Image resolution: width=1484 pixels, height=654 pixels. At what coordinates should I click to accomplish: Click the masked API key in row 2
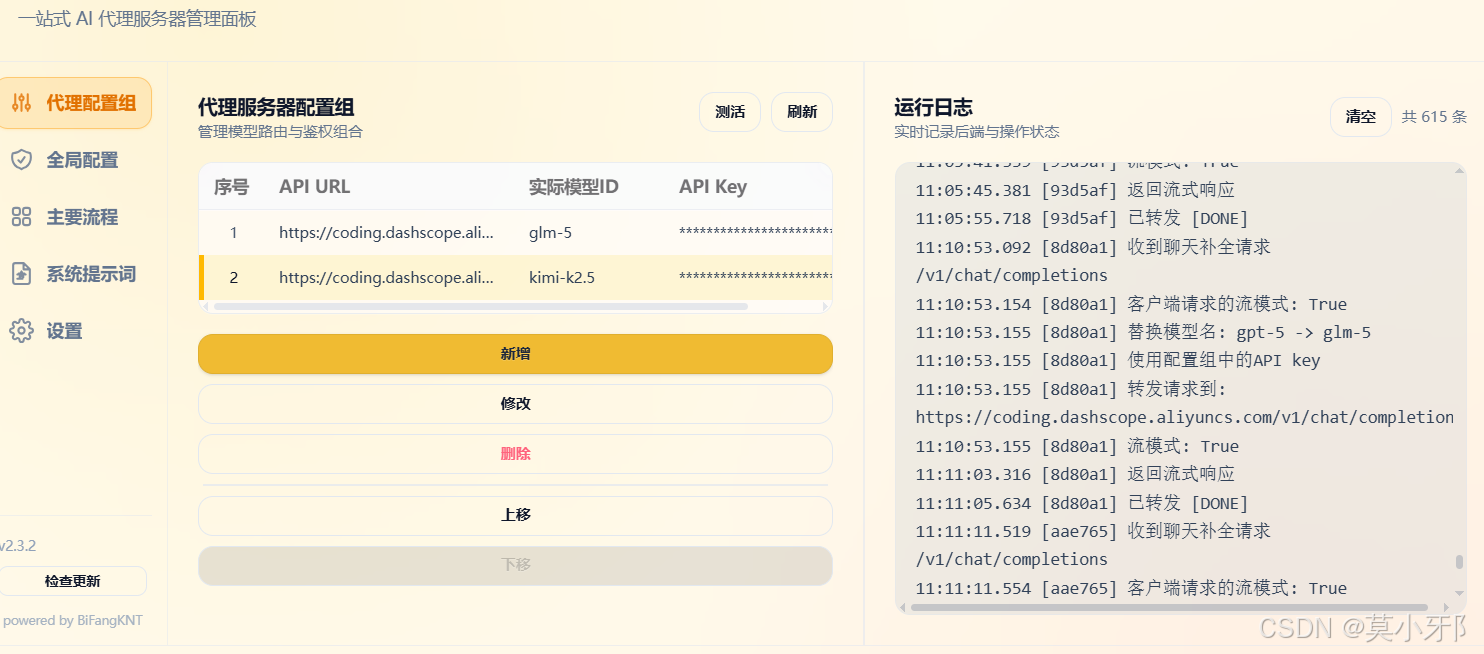[755, 277]
